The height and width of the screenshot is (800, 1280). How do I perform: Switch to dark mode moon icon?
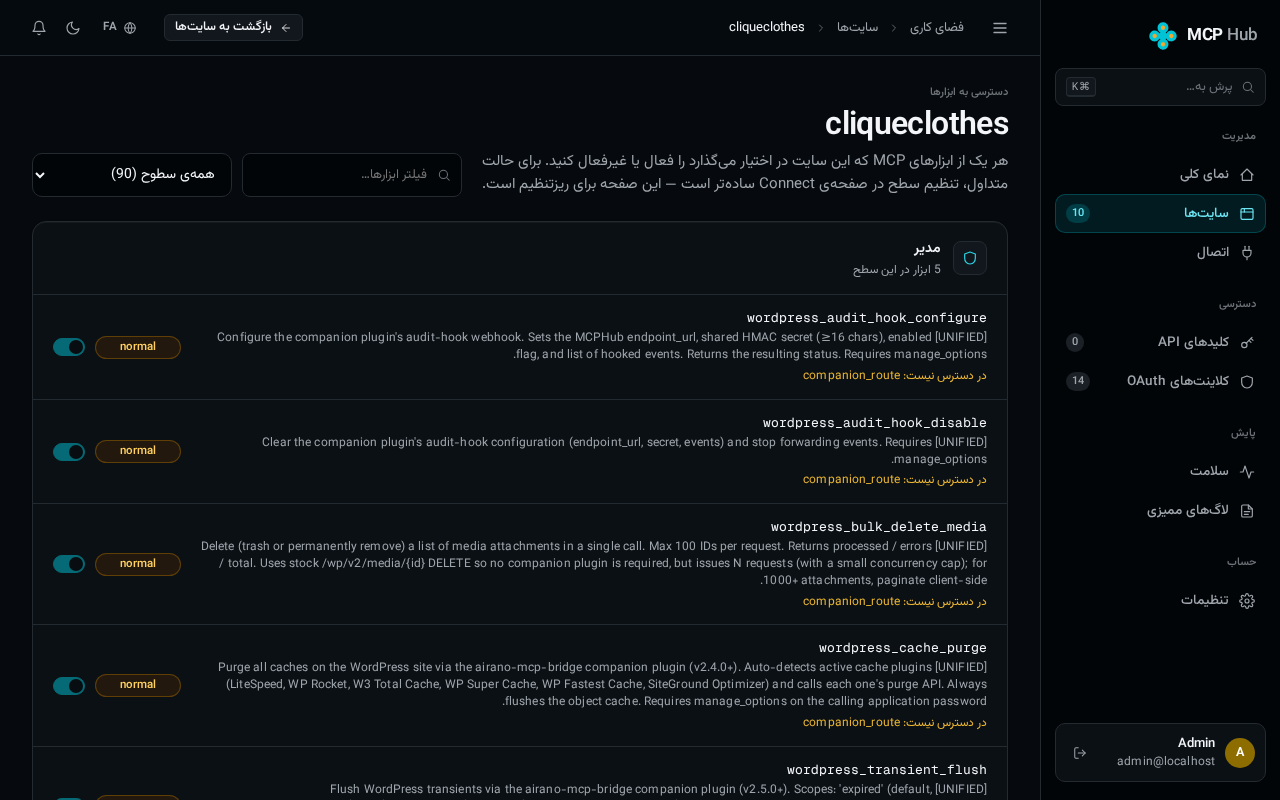(x=73, y=28)
